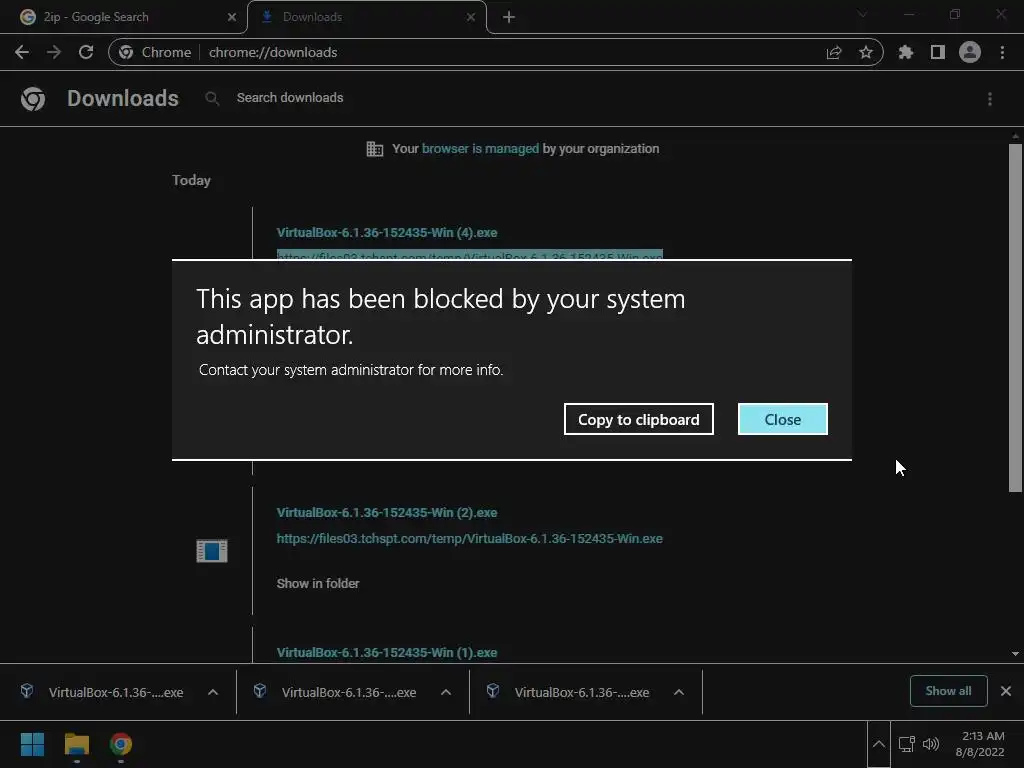Click the browser is managed link
Image resolution: width=1024 pixels, height=768 pixels.
pyautogui.click(x=480, y=149)
